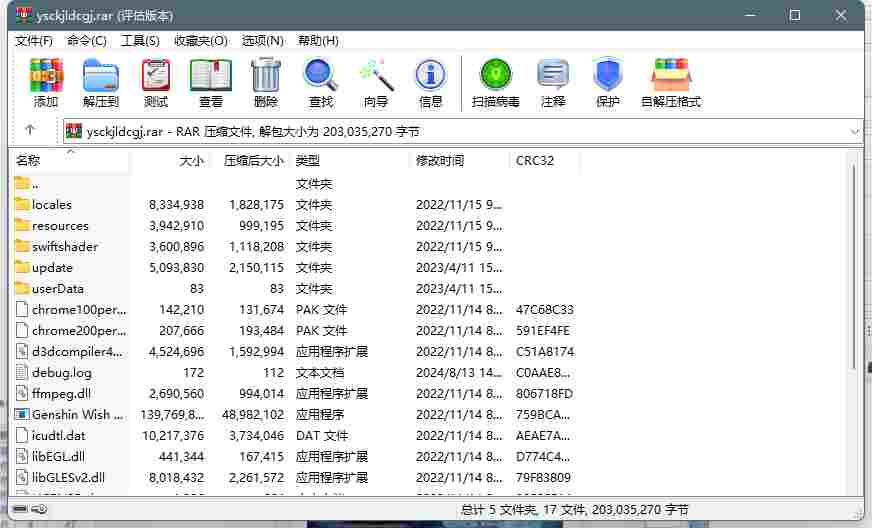Select the chrome100per... PAK file name
This screenshot has height=528, width=872.
click(x=79, y=309)
